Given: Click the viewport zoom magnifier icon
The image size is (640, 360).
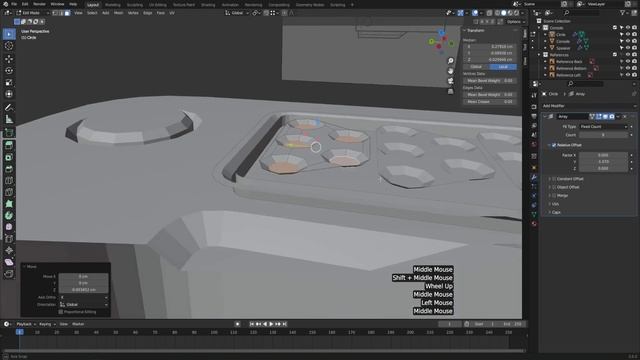Looking at the screenshot, I should coord(451,61).
